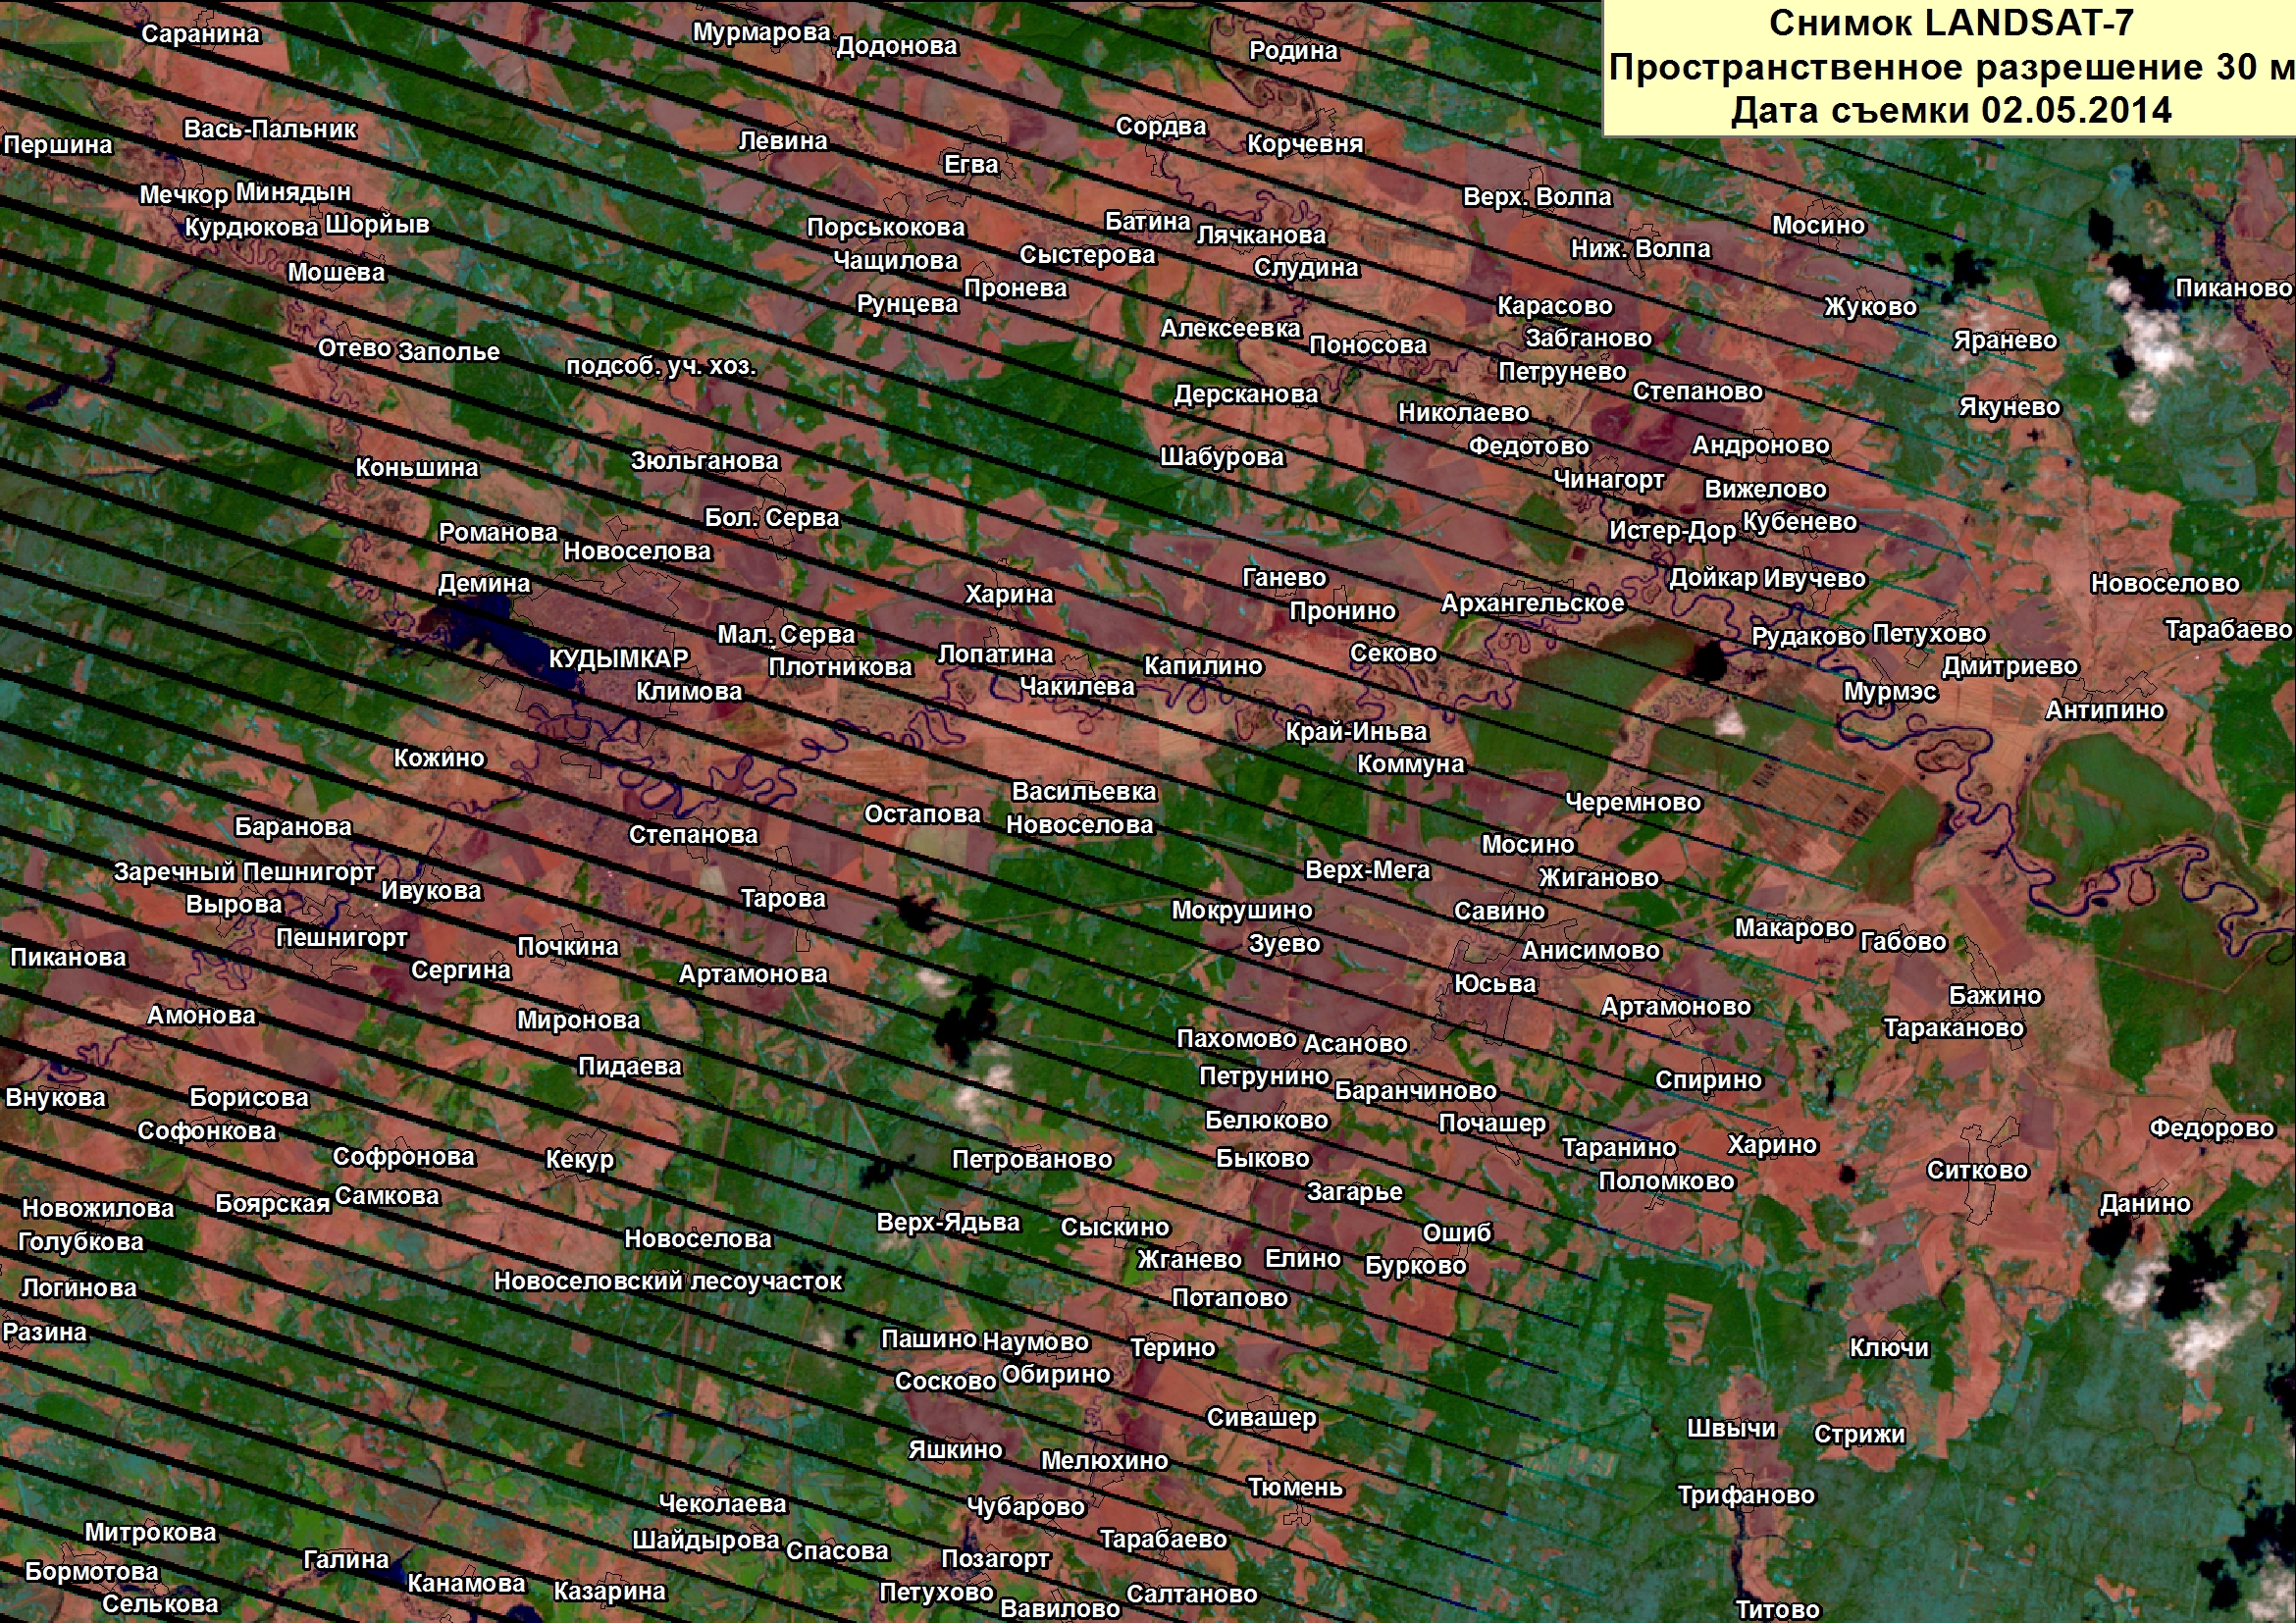2296x1623 pixels.
Task: Select the Дерсканова label
Action: (x=1246, y=395)
